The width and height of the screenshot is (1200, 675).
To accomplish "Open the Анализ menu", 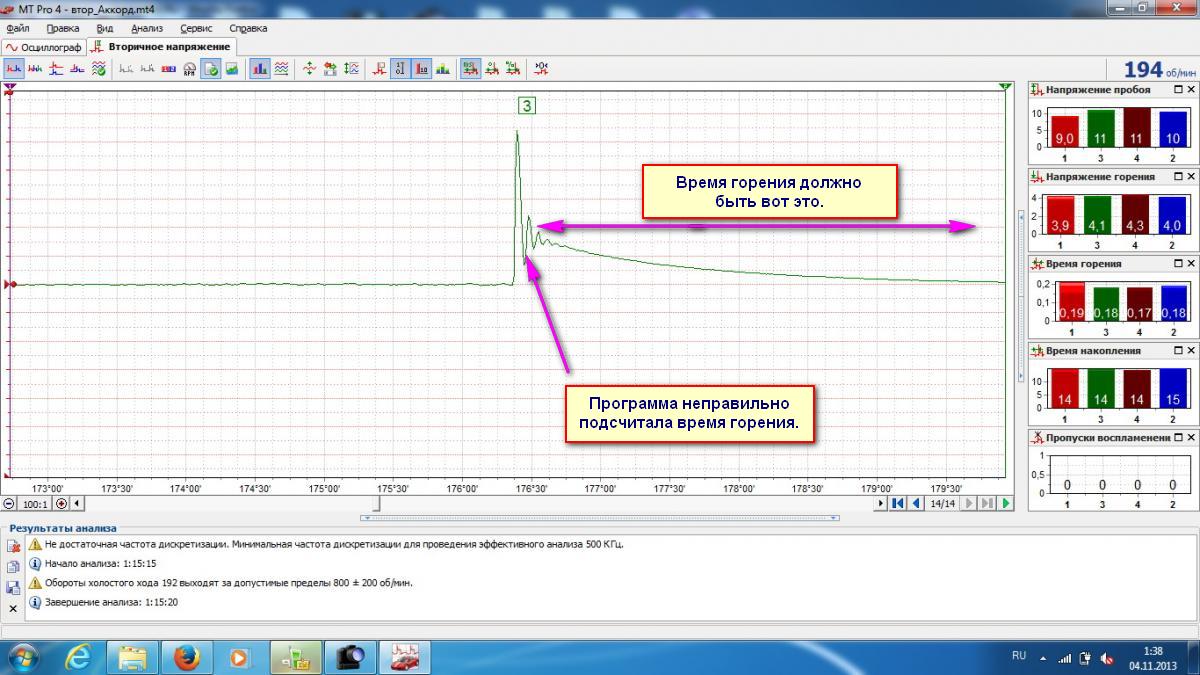I will pos(146,29).
